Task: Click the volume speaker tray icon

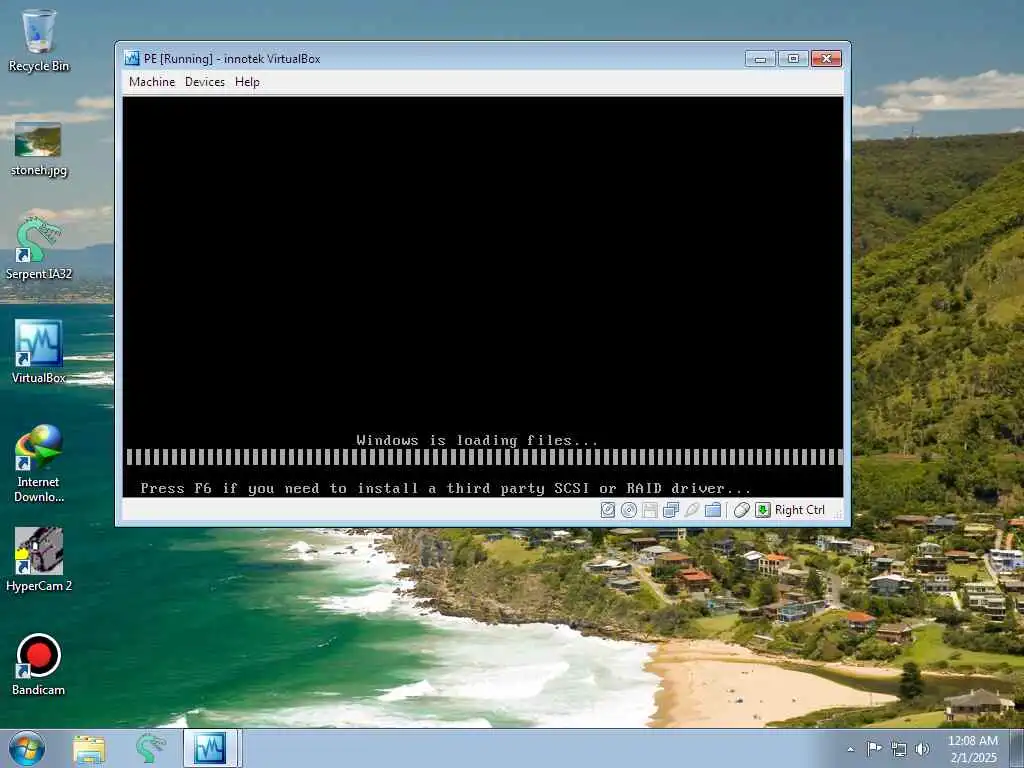Action: pyautogui.click(x=922, y=749)
